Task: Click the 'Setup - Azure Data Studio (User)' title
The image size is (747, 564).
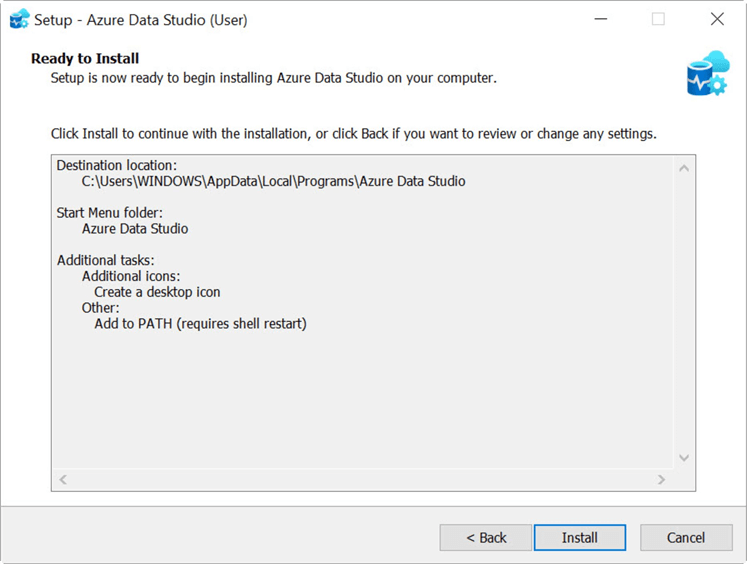Action: click(x=141, y=20)
